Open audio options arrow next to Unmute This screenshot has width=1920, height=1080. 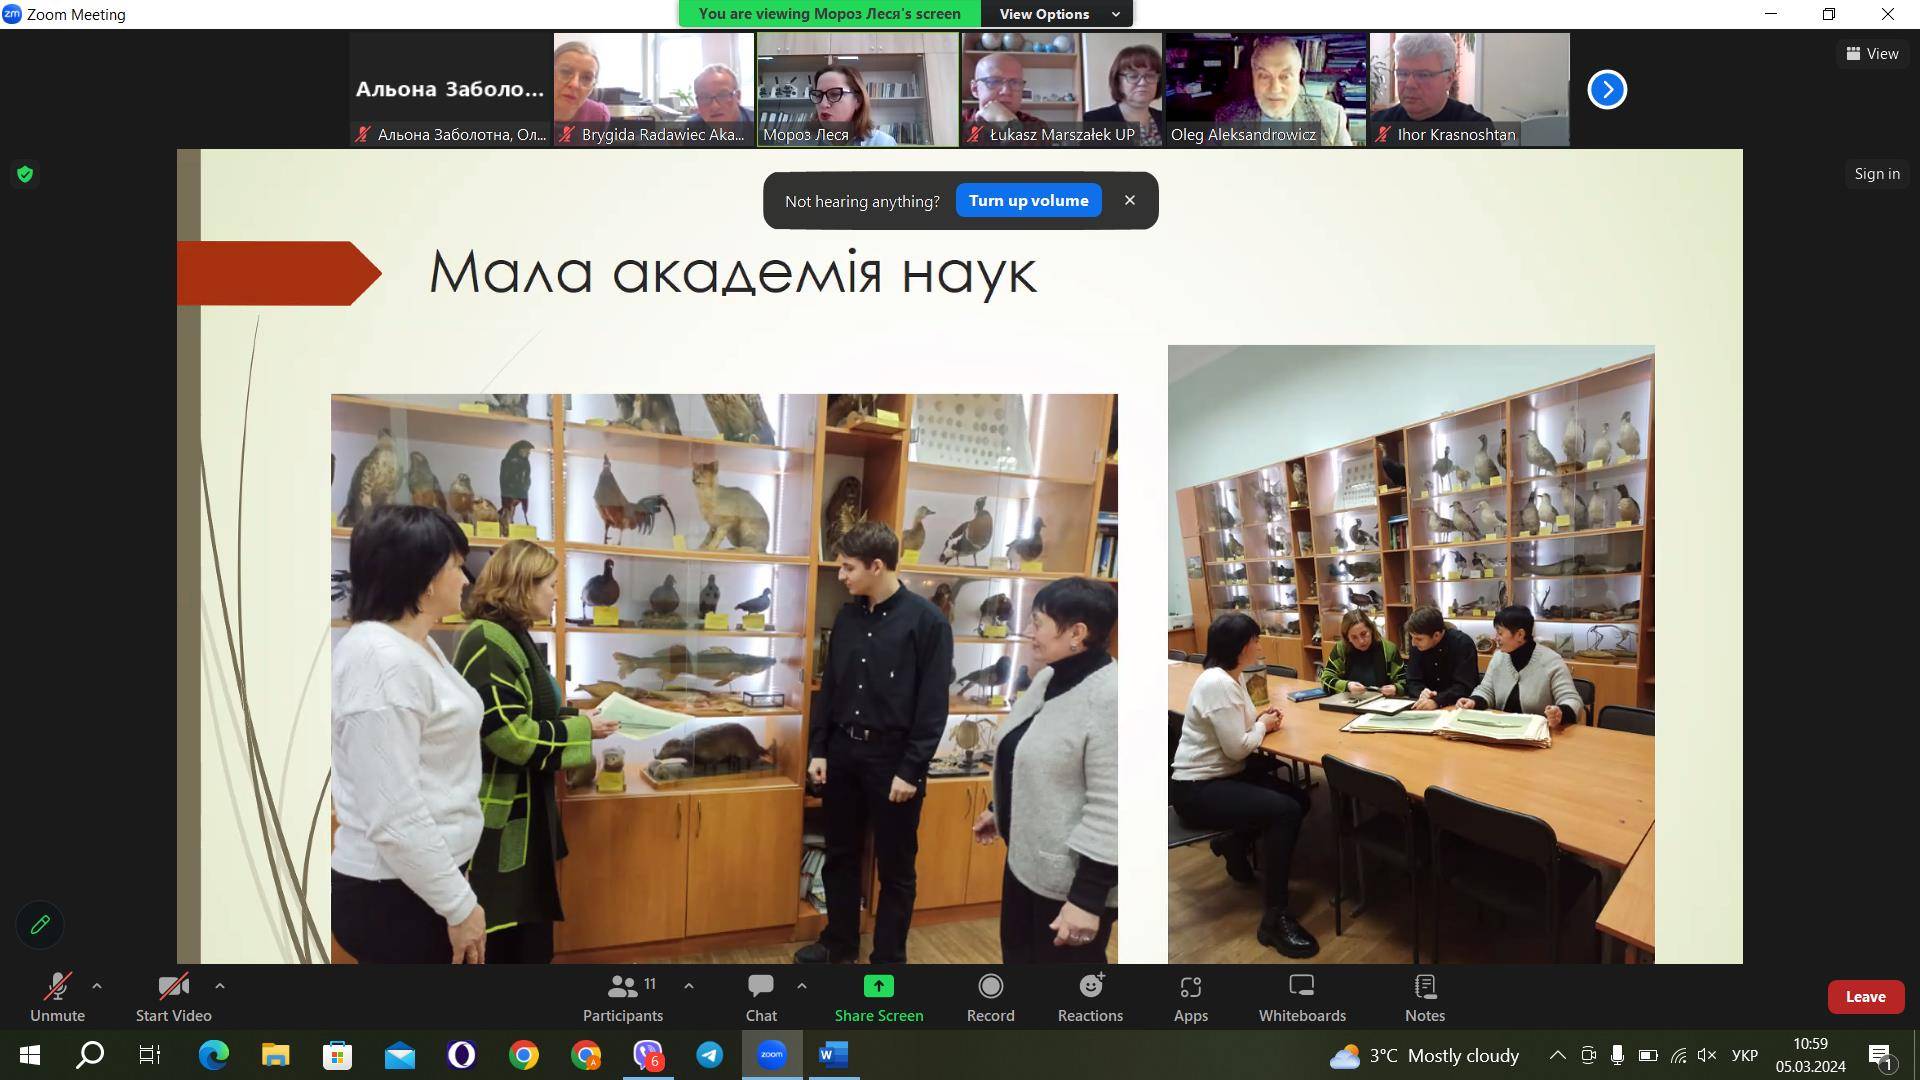tap(97, 986)
